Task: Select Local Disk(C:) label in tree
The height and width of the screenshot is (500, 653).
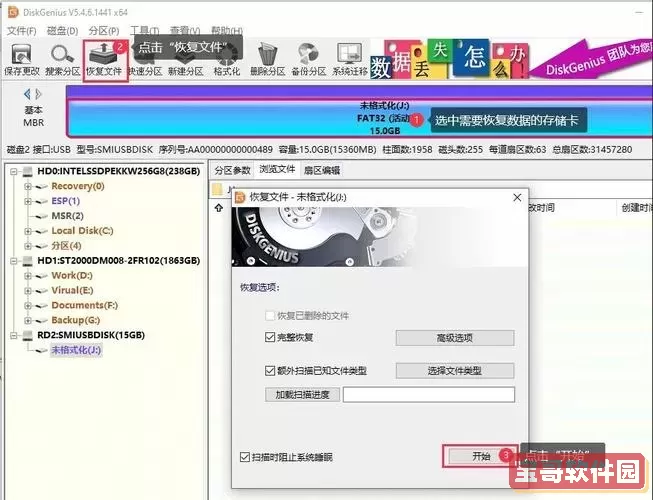Action: click(82, 231)
